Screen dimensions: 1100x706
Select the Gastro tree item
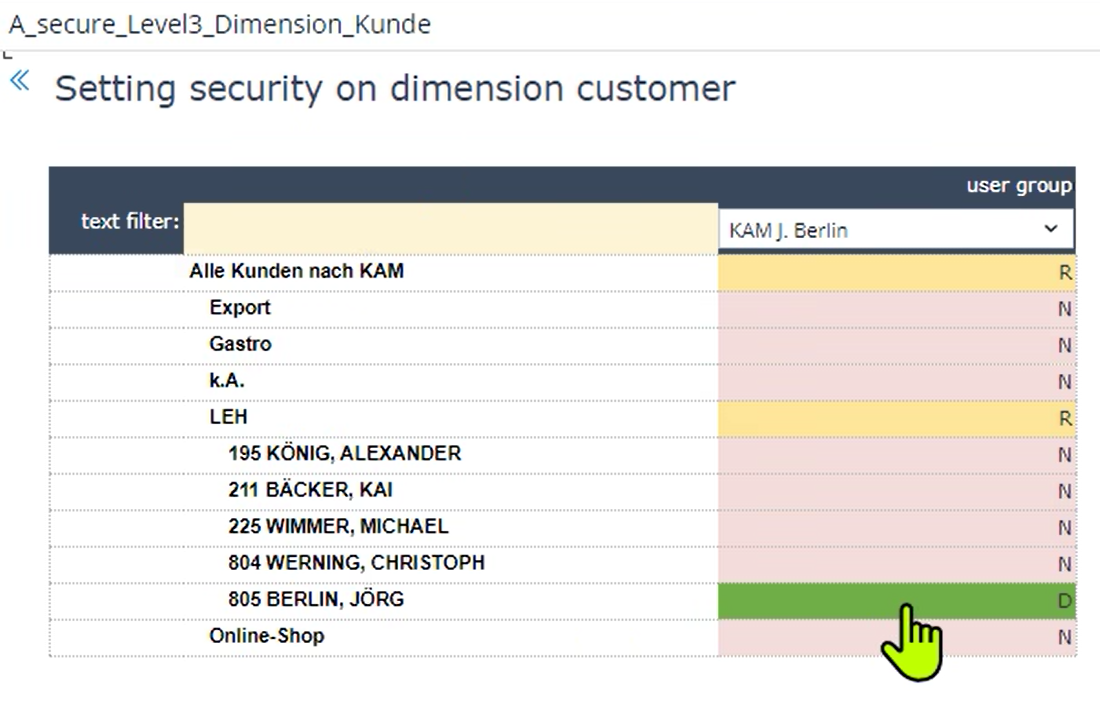pos(240,344)
